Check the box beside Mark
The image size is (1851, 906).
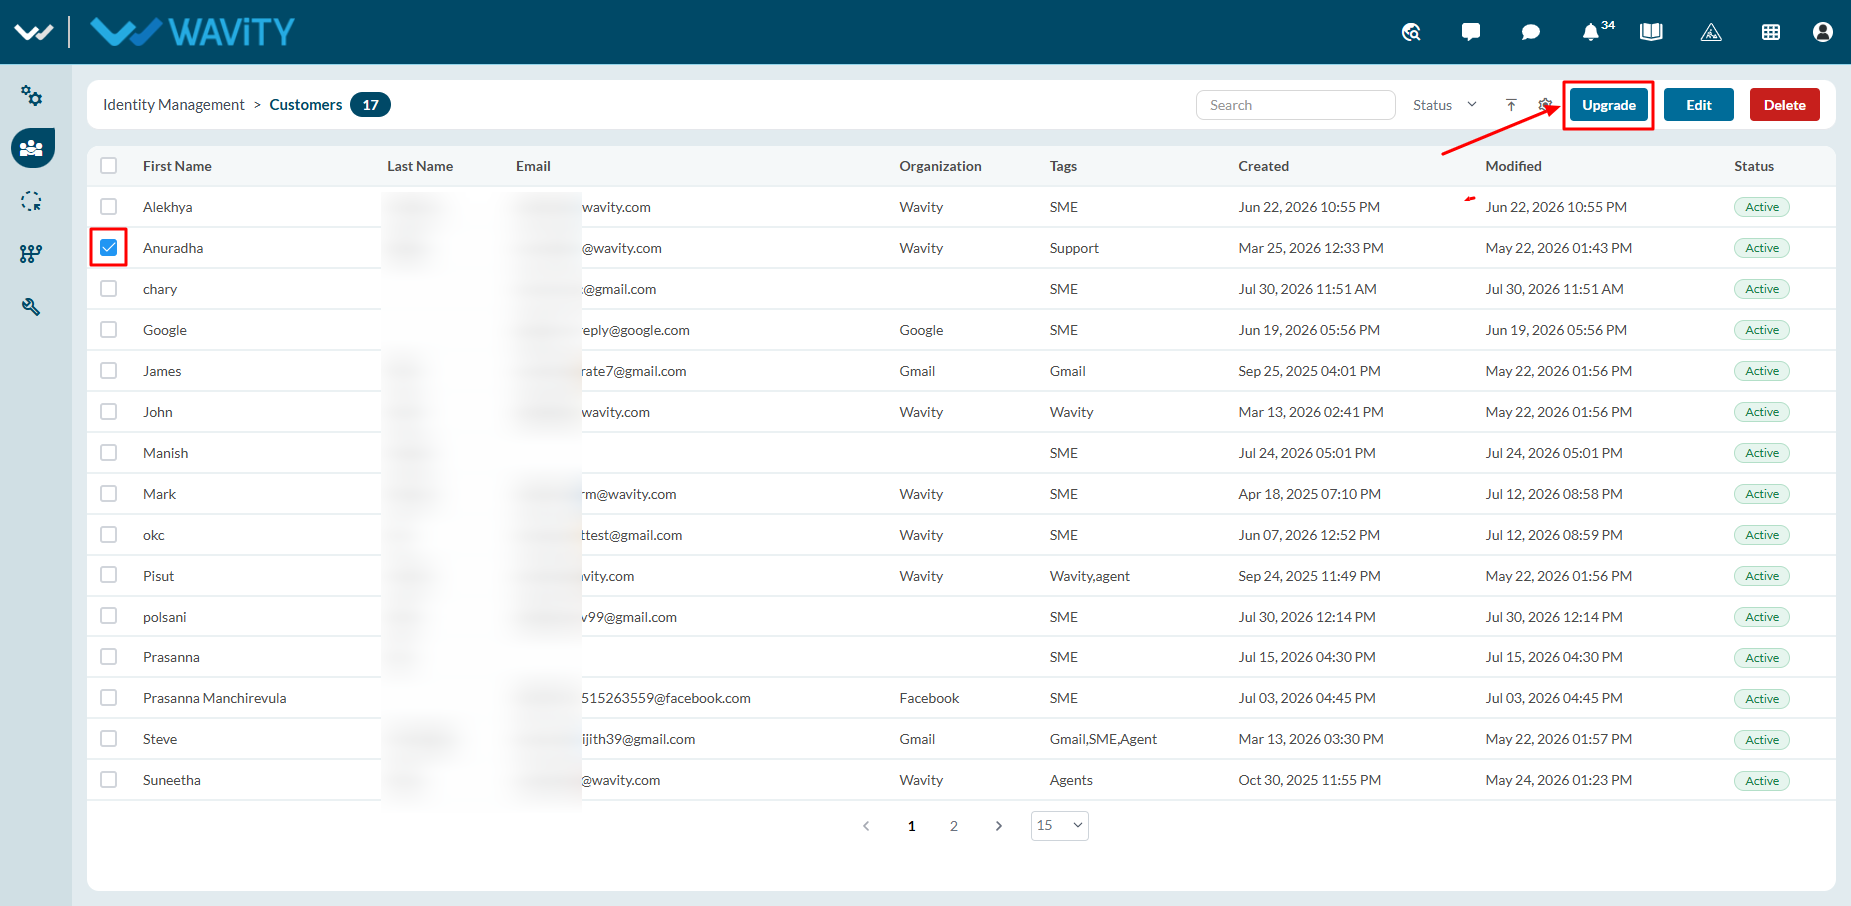(109, 494)
